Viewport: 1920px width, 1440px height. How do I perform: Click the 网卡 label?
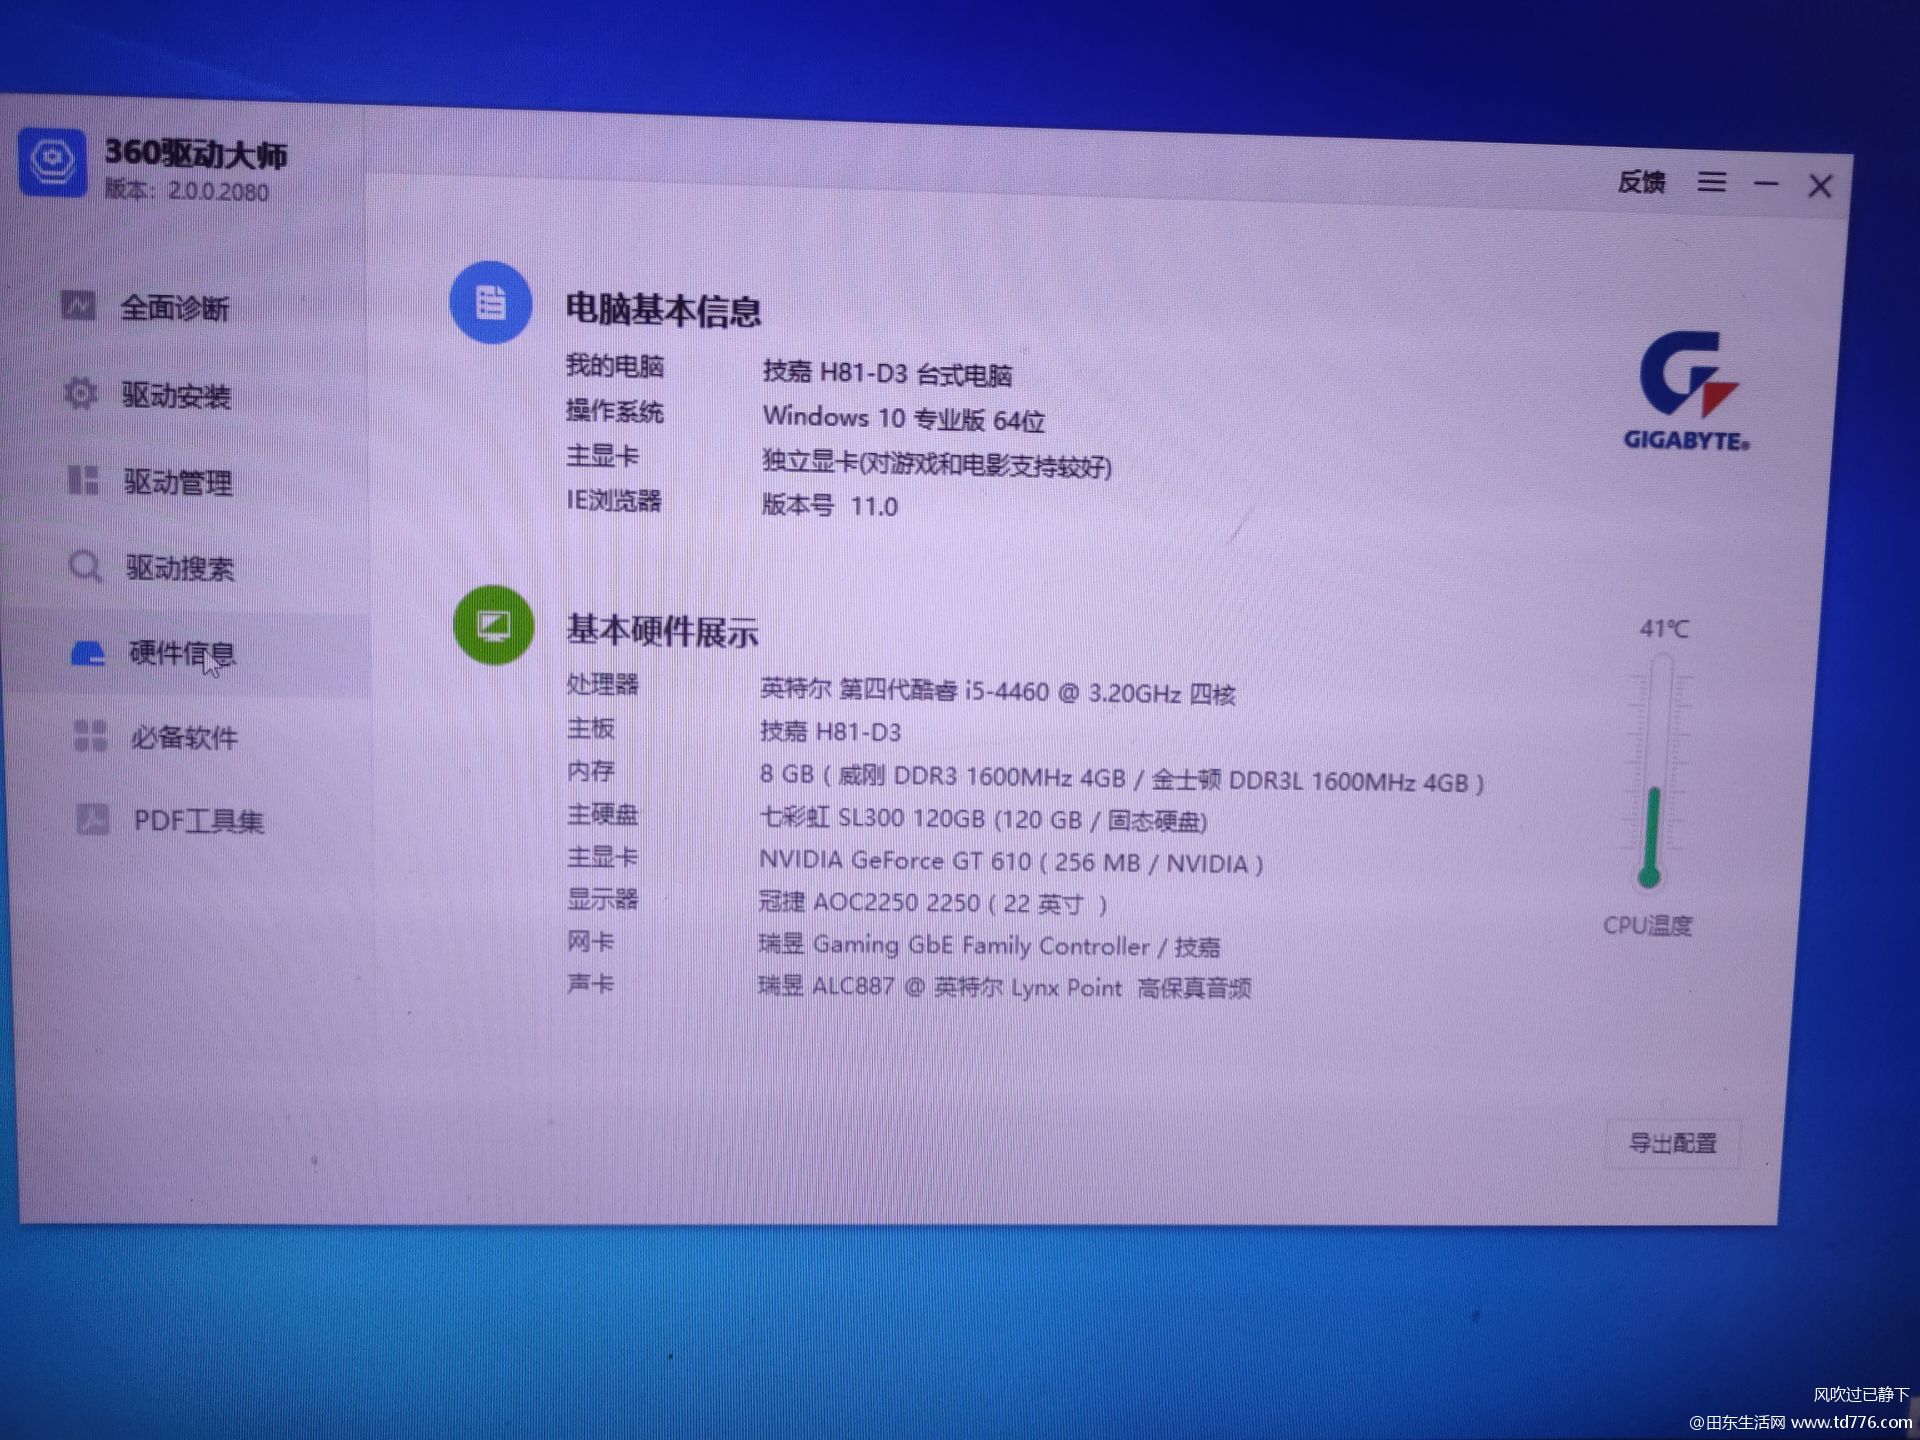(590, 941)
